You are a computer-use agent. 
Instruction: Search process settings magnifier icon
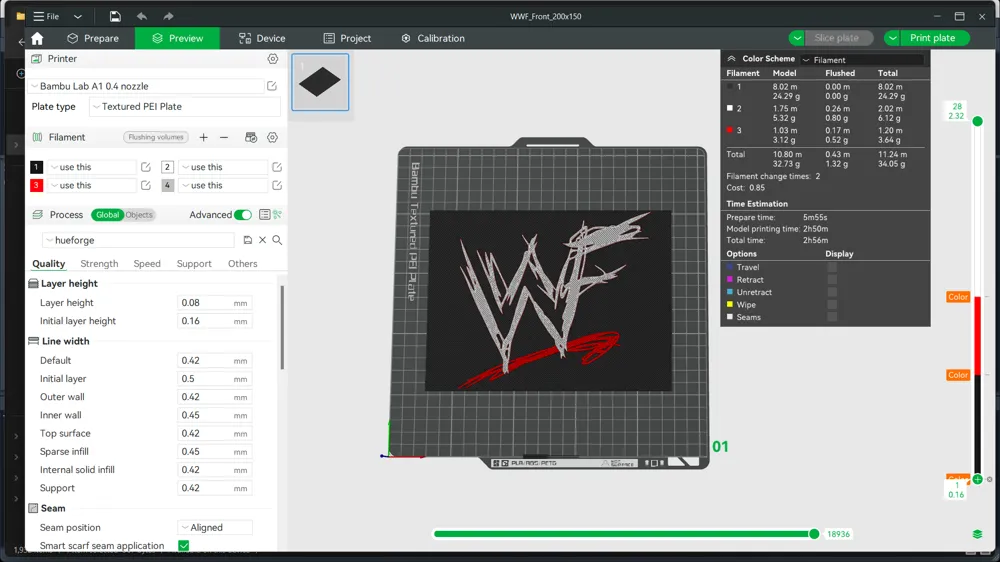(277, 240)
